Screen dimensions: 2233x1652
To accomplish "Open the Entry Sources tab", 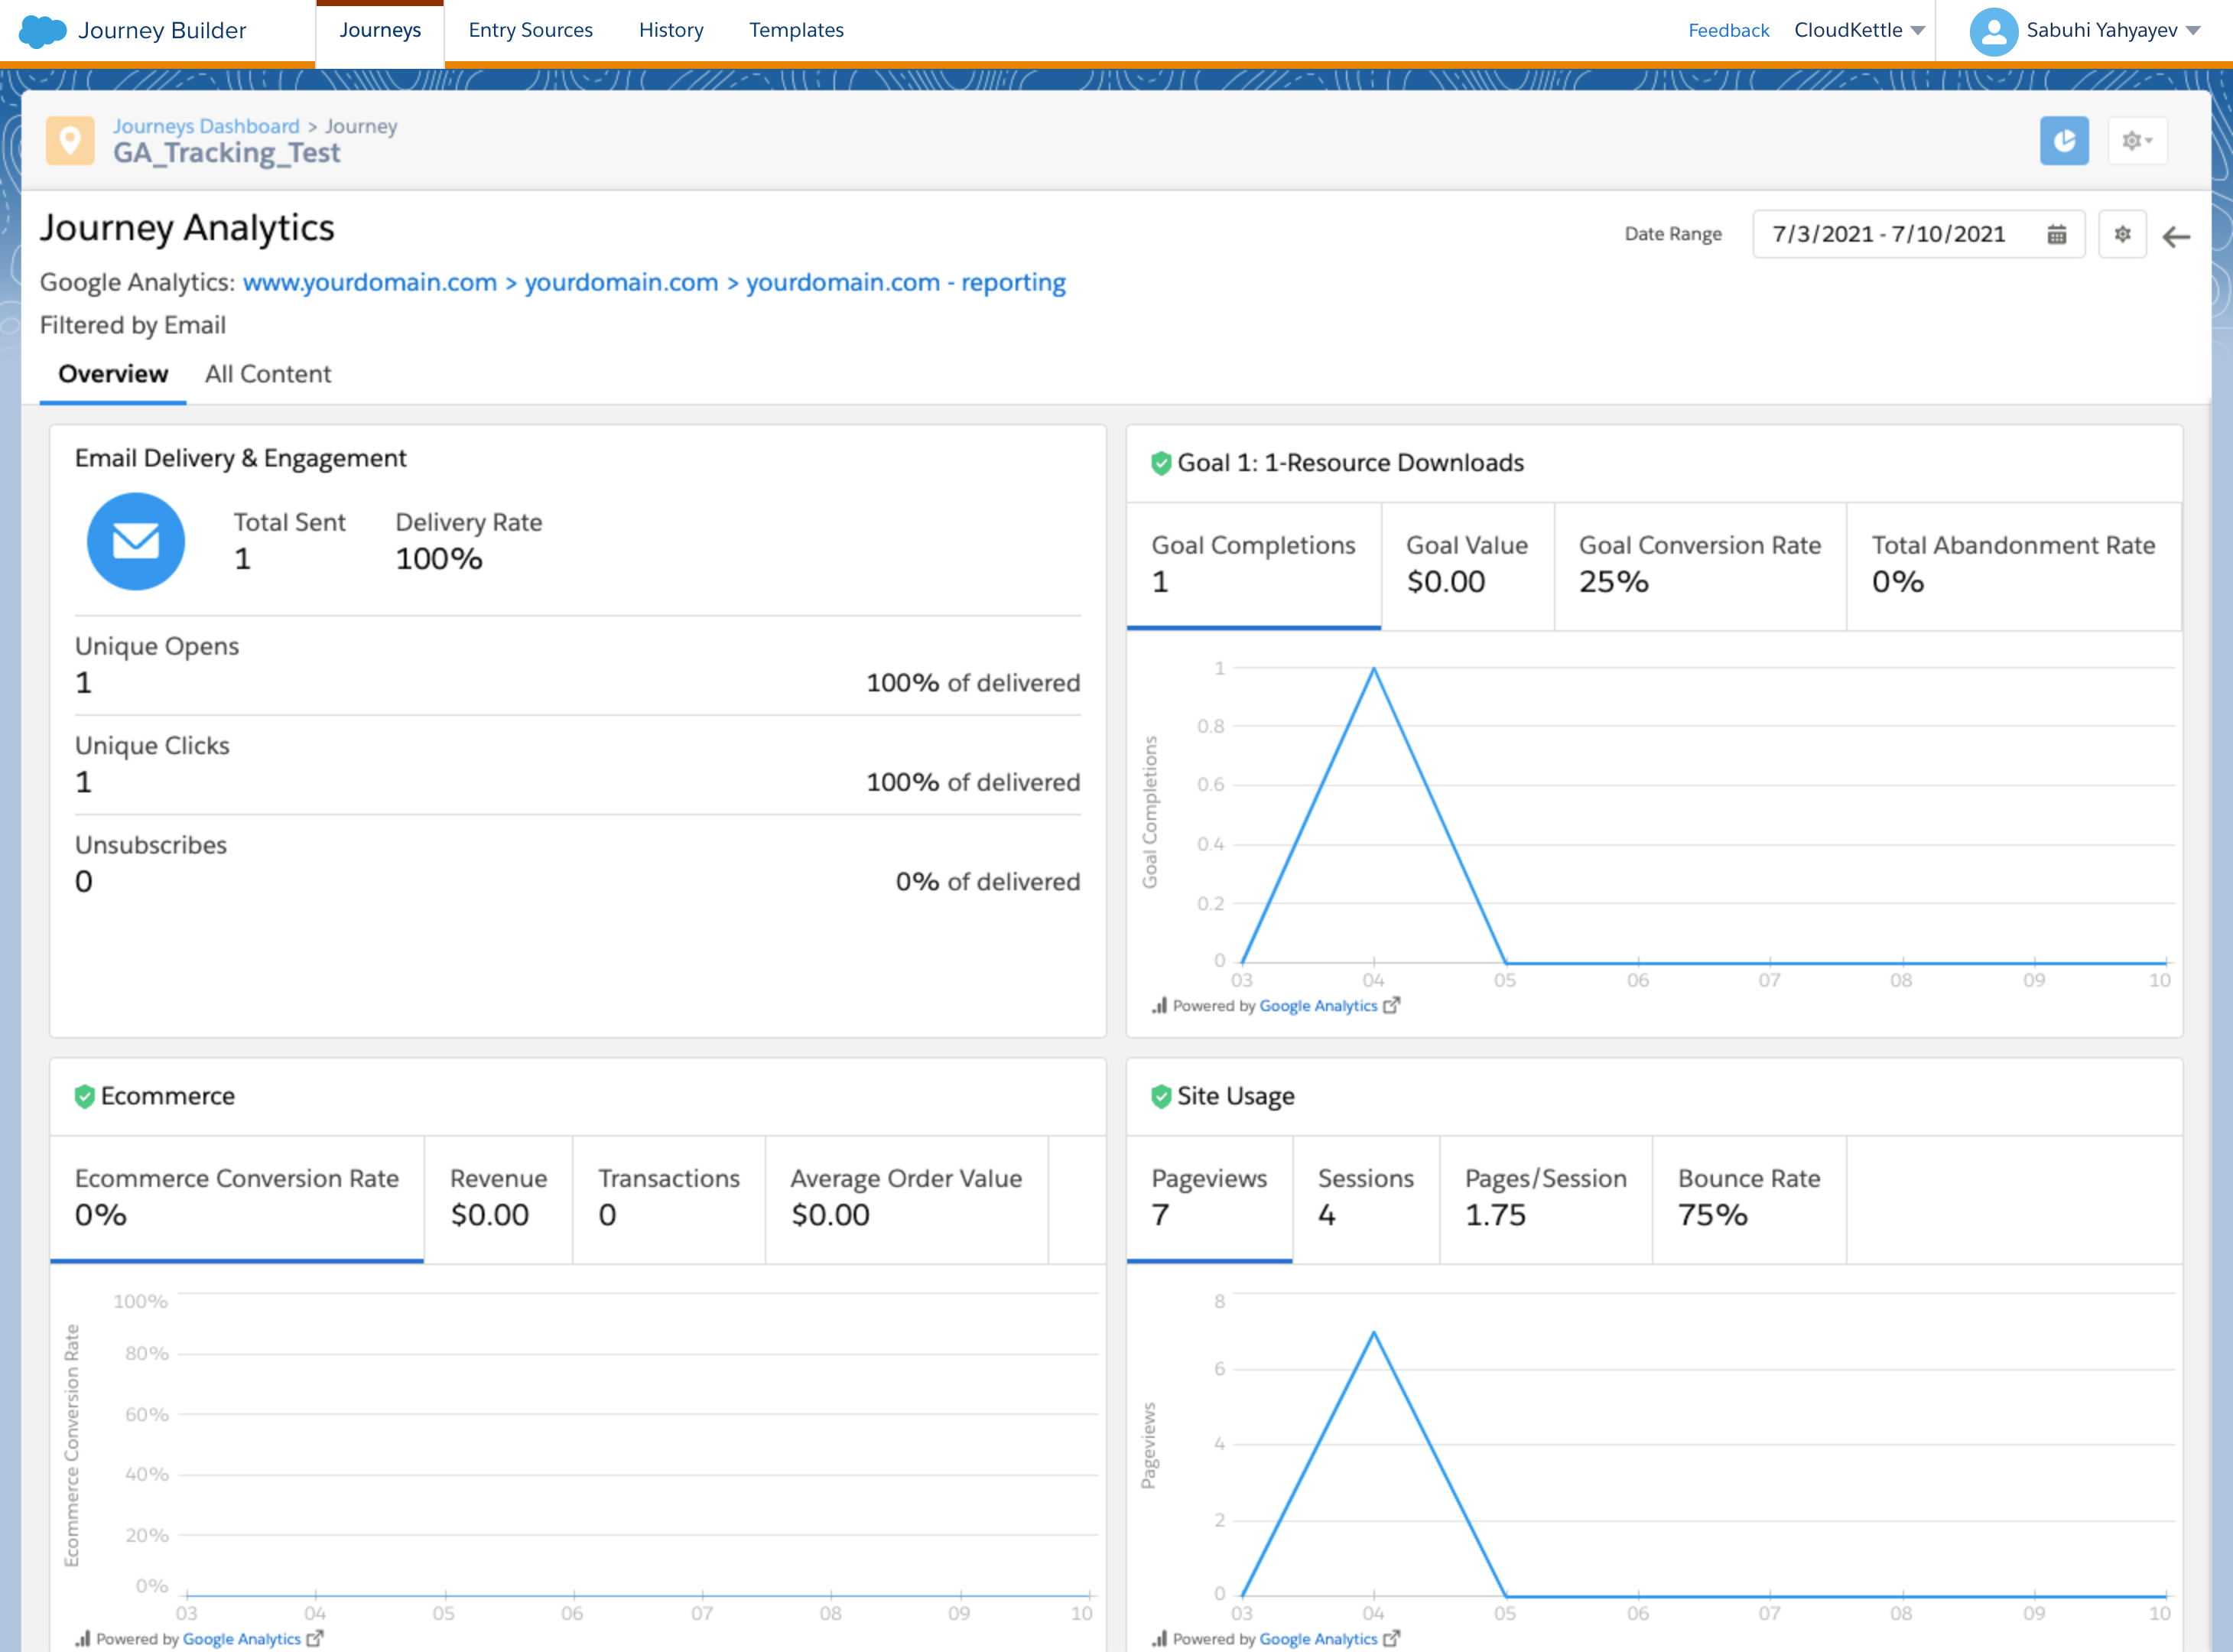I will [x=530, y=31].
